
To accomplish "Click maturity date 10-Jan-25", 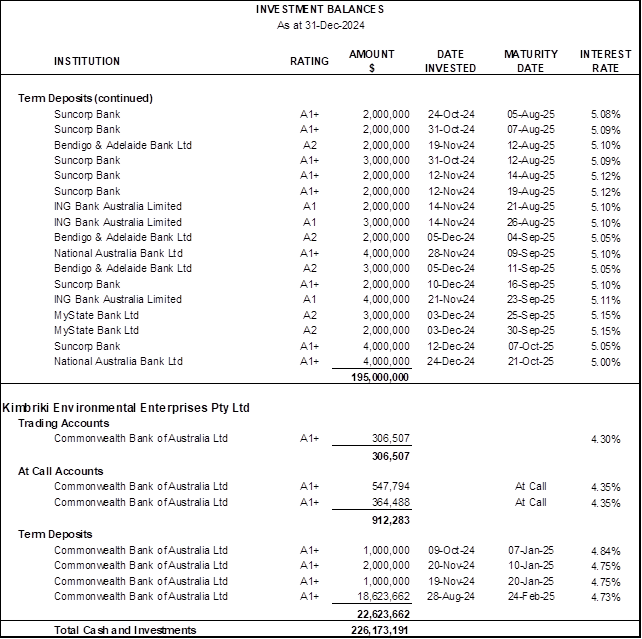I will [531, 565].
